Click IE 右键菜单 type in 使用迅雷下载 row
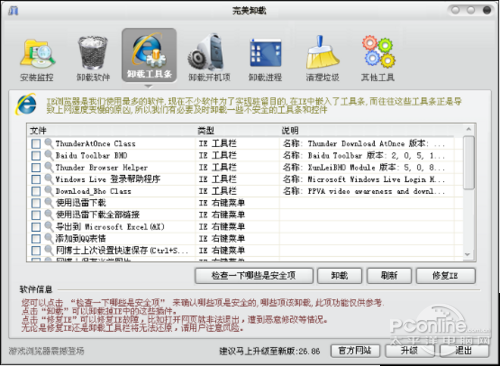 point(222,203)
